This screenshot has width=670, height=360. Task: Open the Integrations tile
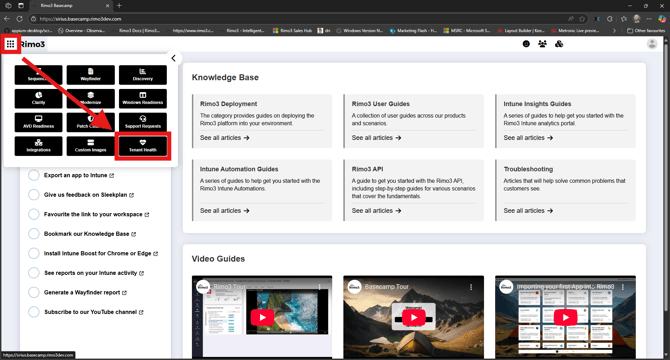click(x=38, y=146)
